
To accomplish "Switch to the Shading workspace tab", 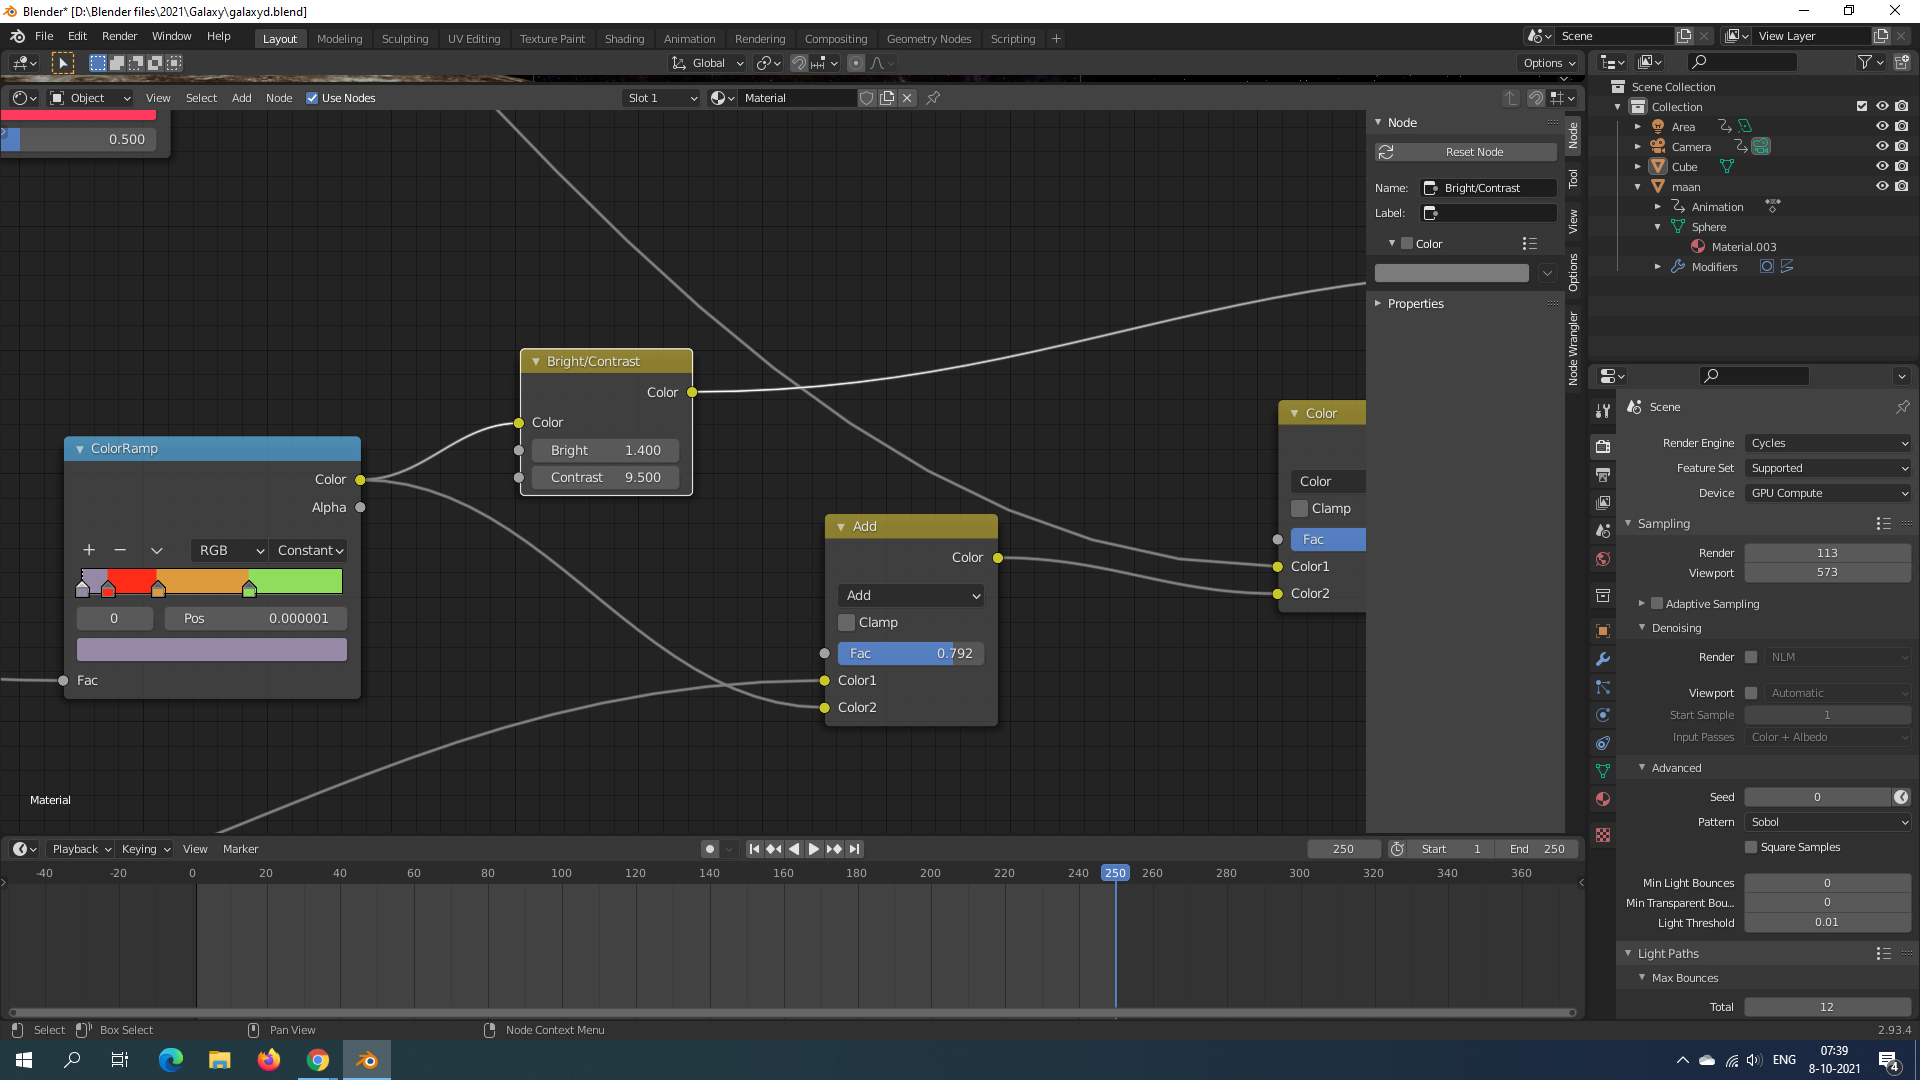I will [624, 39].
